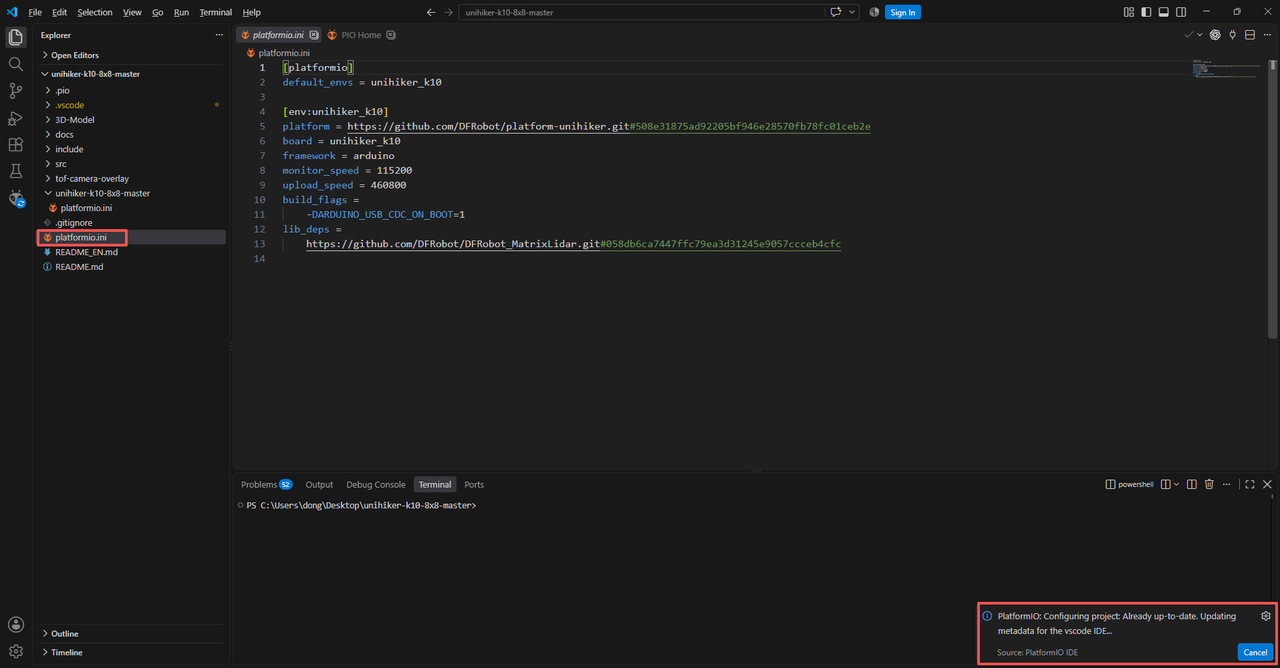Open the dropdown arrow beside Chat icon
This screenshot has height=668, width=1280.
click(x=852, y=12)
